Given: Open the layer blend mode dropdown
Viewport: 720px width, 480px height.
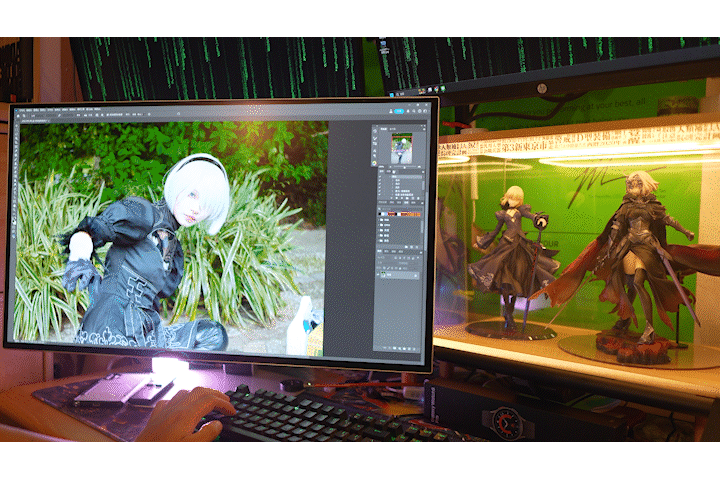Looking at the screenshot, I should coord(386,263).
